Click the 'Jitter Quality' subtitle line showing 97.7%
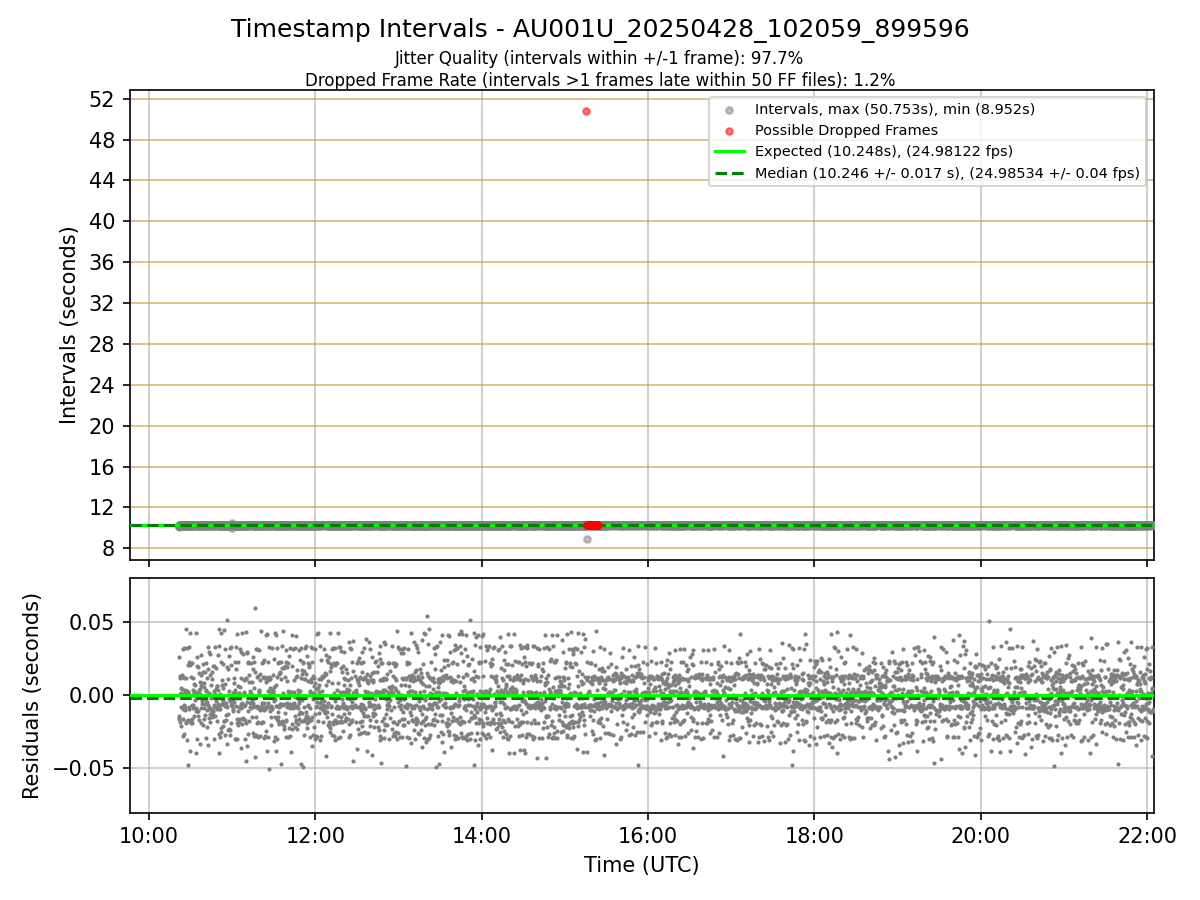This screenshot has width=1200, height=900. [x=599, y=58]
